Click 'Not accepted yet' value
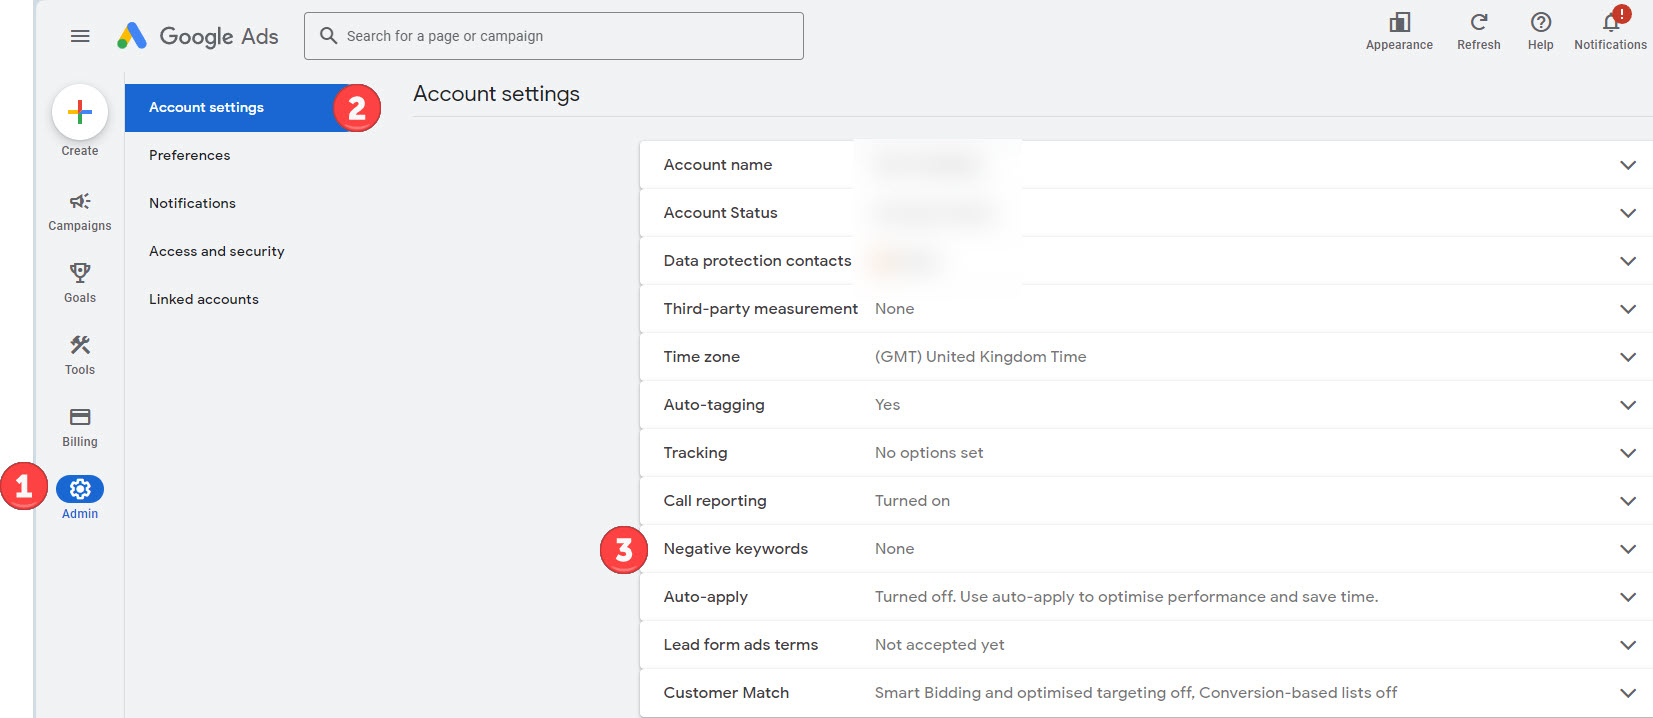Image resolution: width=1653 pixels, height=718 pixels. pyautogui.click(x=939, y=645)
